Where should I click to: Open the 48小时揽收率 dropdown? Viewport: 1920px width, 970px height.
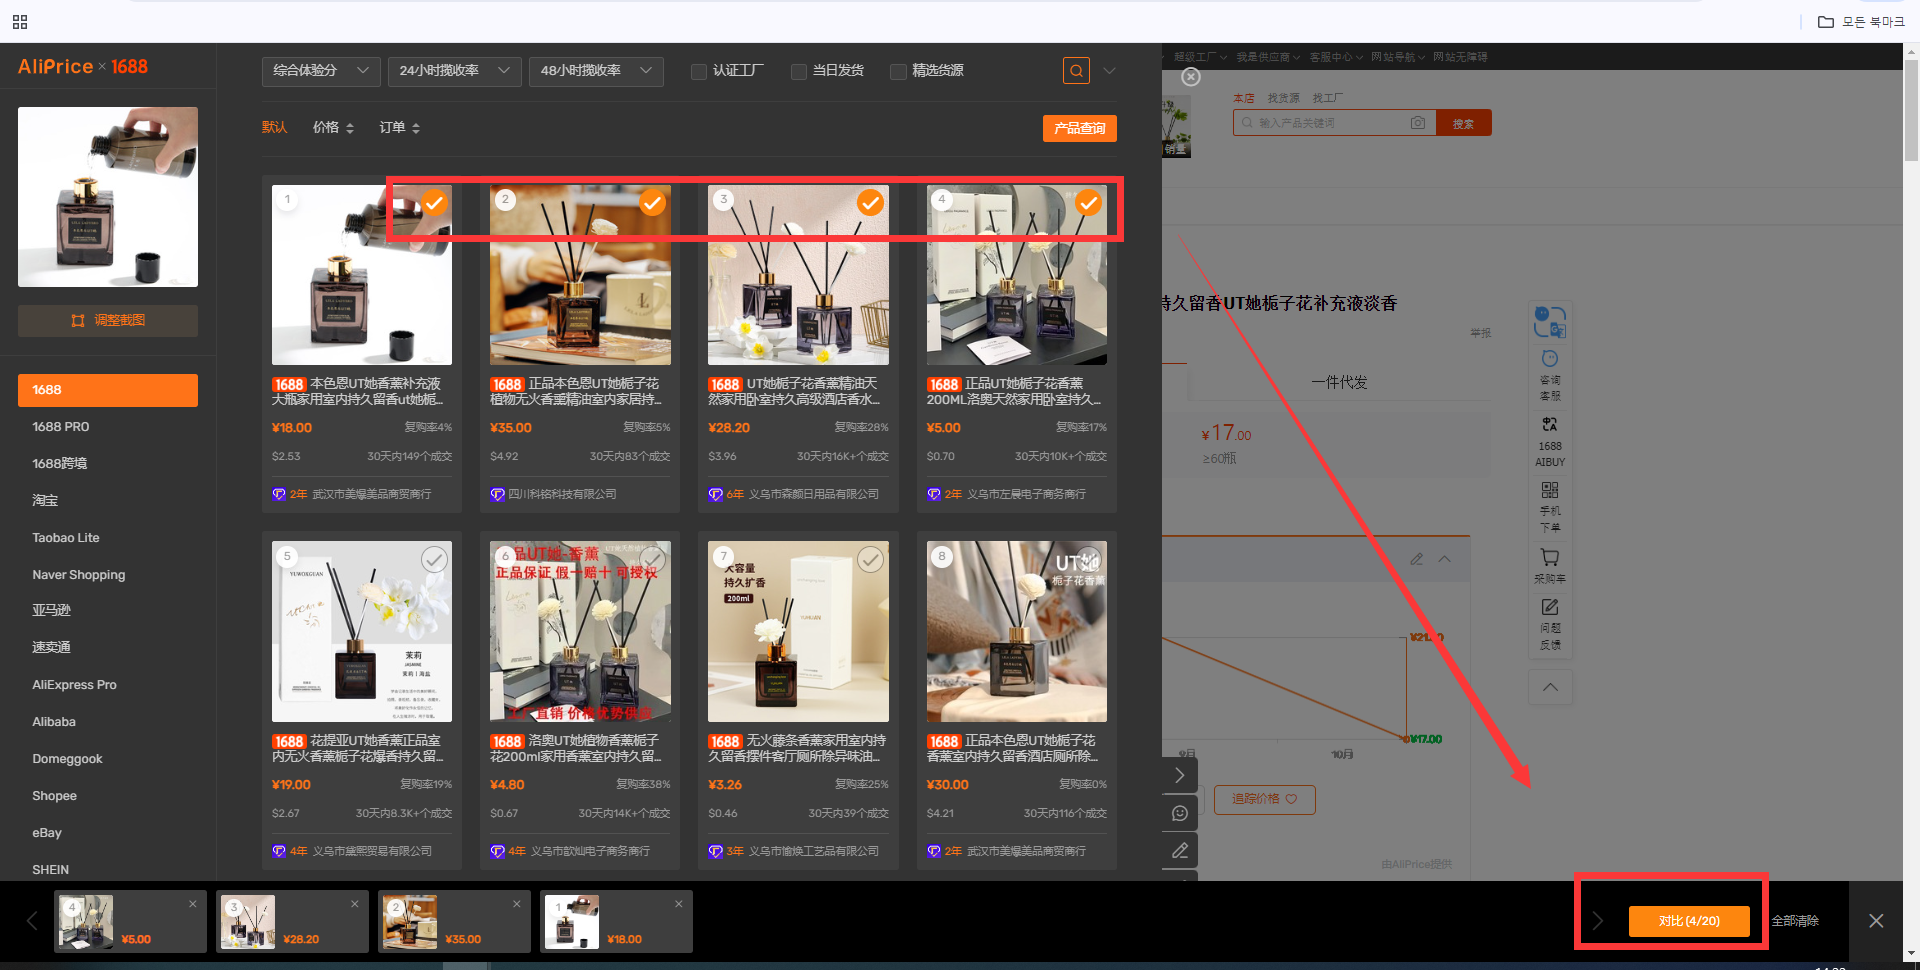[x=596, y=71]
